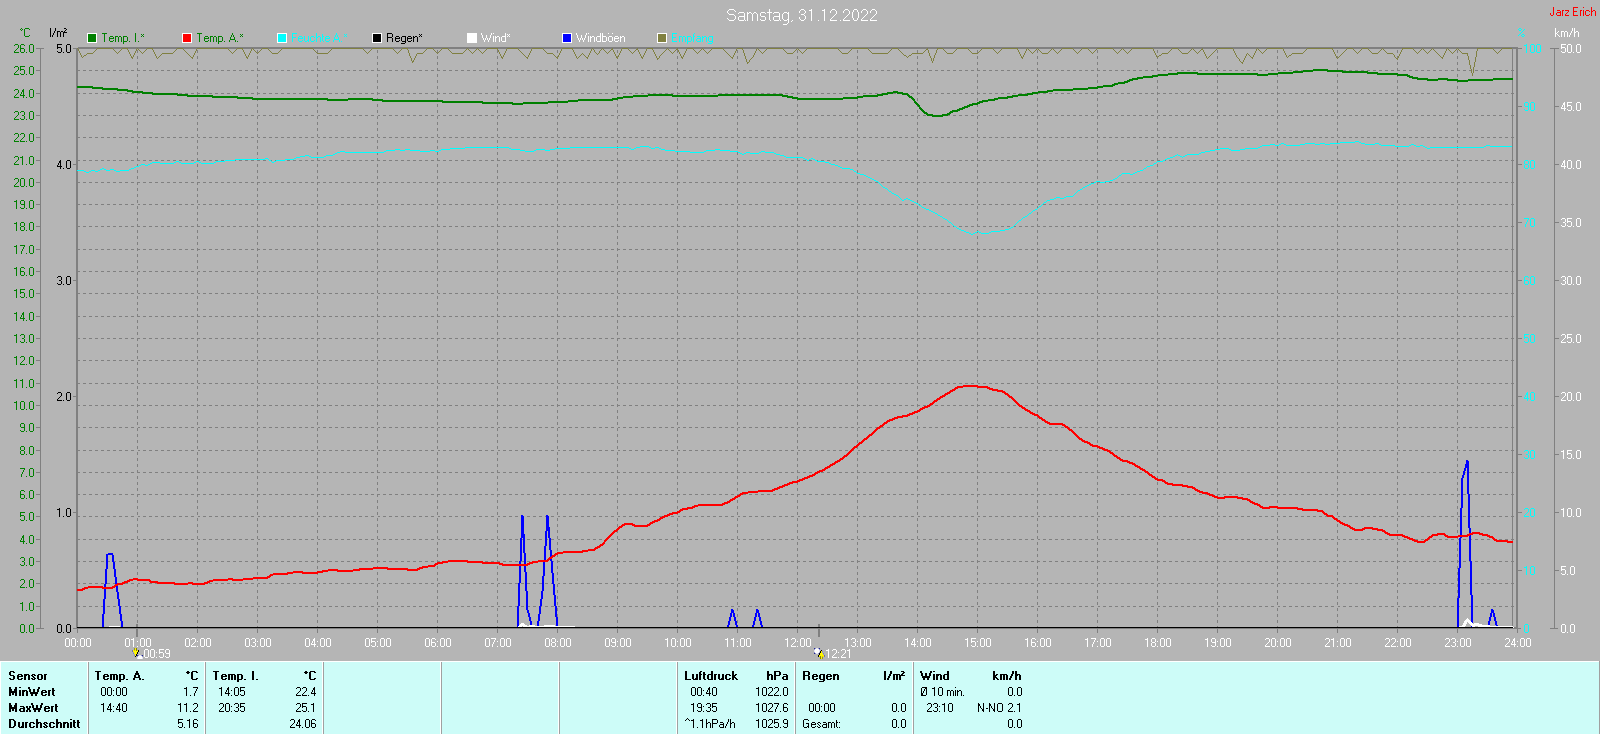The height and width of the screenshot is (734, 1600).
Task: Click the blue Windböen legend swatch
Action: (x=567, y=38)
